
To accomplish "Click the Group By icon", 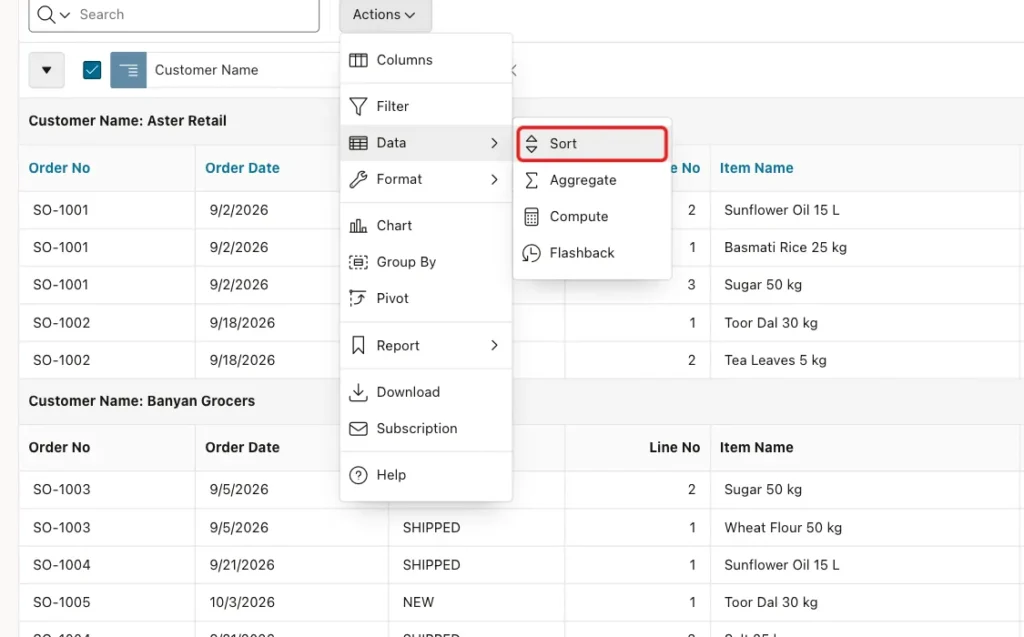I will click(358, 262).
